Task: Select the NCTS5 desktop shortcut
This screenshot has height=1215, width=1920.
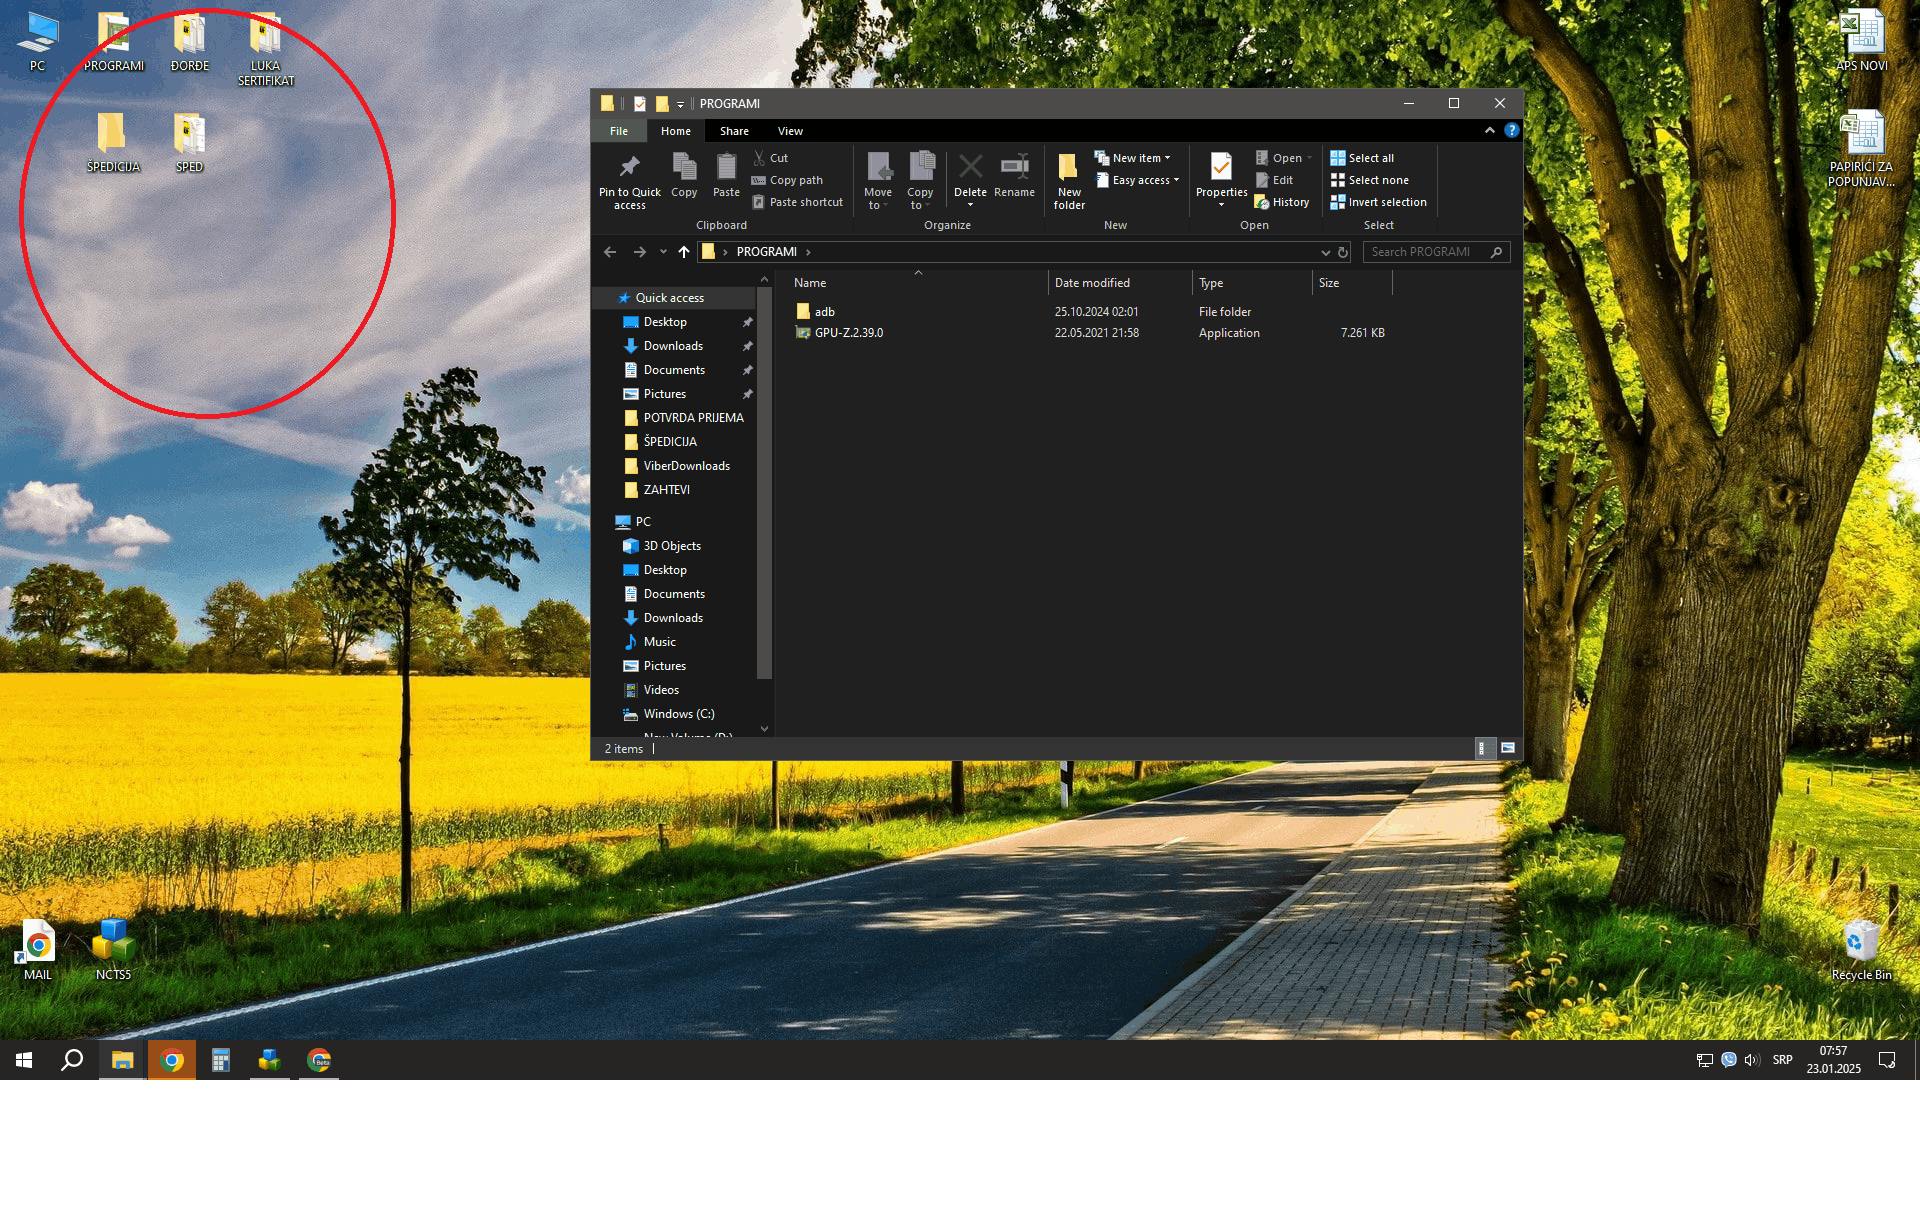Action: pos(113,950)
